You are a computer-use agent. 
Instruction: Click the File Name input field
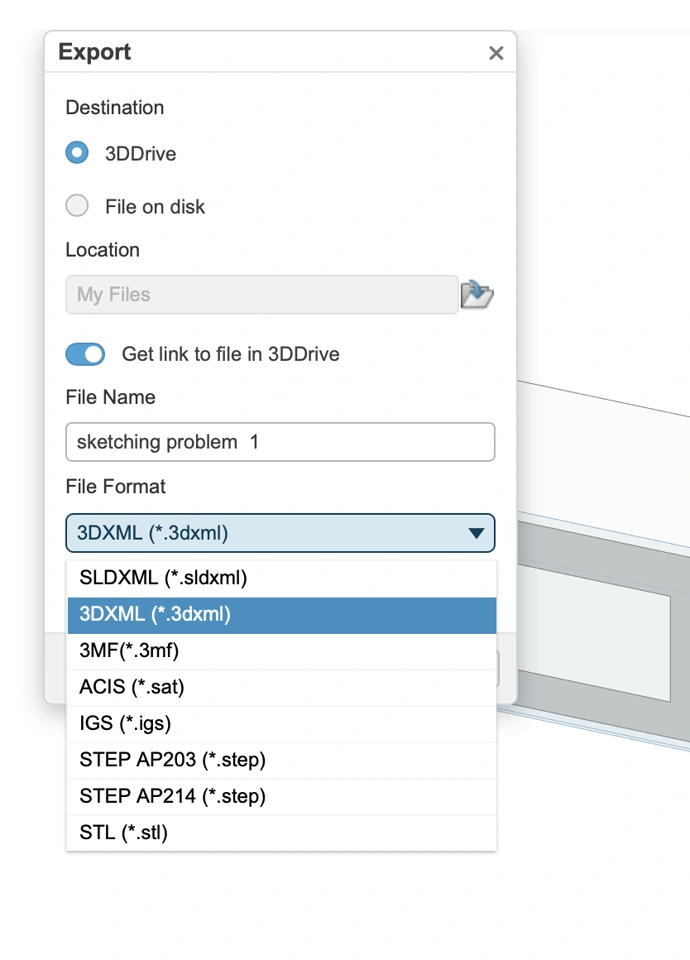tap(280, 441)
